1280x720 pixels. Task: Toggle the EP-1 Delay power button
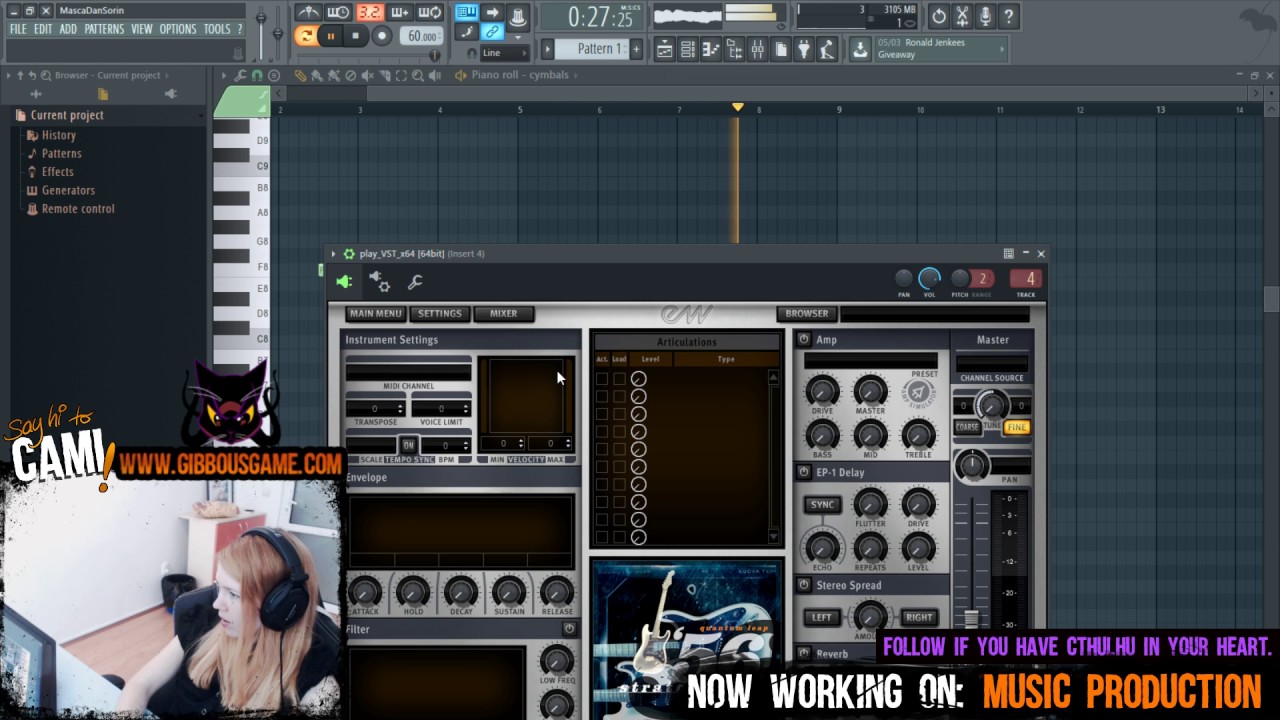(803, 472)
